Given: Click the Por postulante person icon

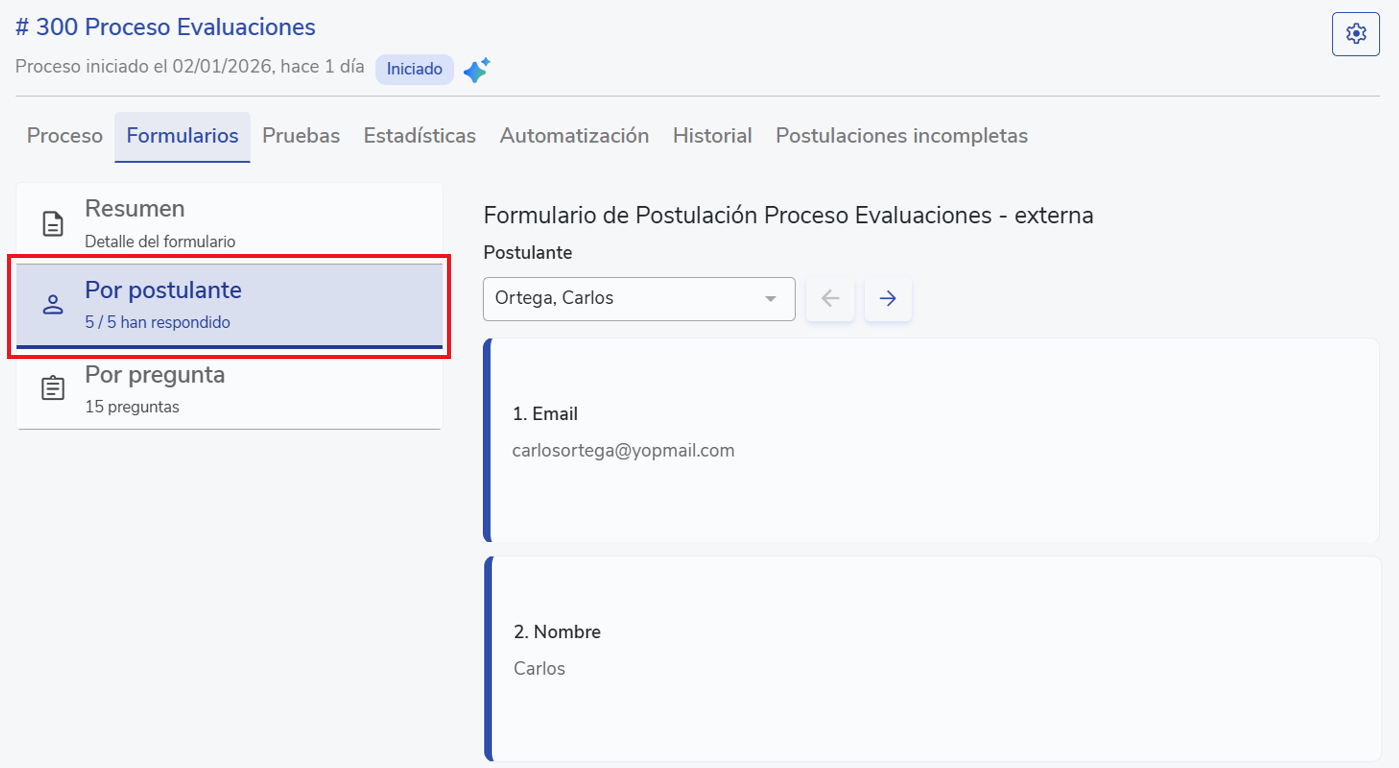Looking at the screenshot, I should (53, 305).
